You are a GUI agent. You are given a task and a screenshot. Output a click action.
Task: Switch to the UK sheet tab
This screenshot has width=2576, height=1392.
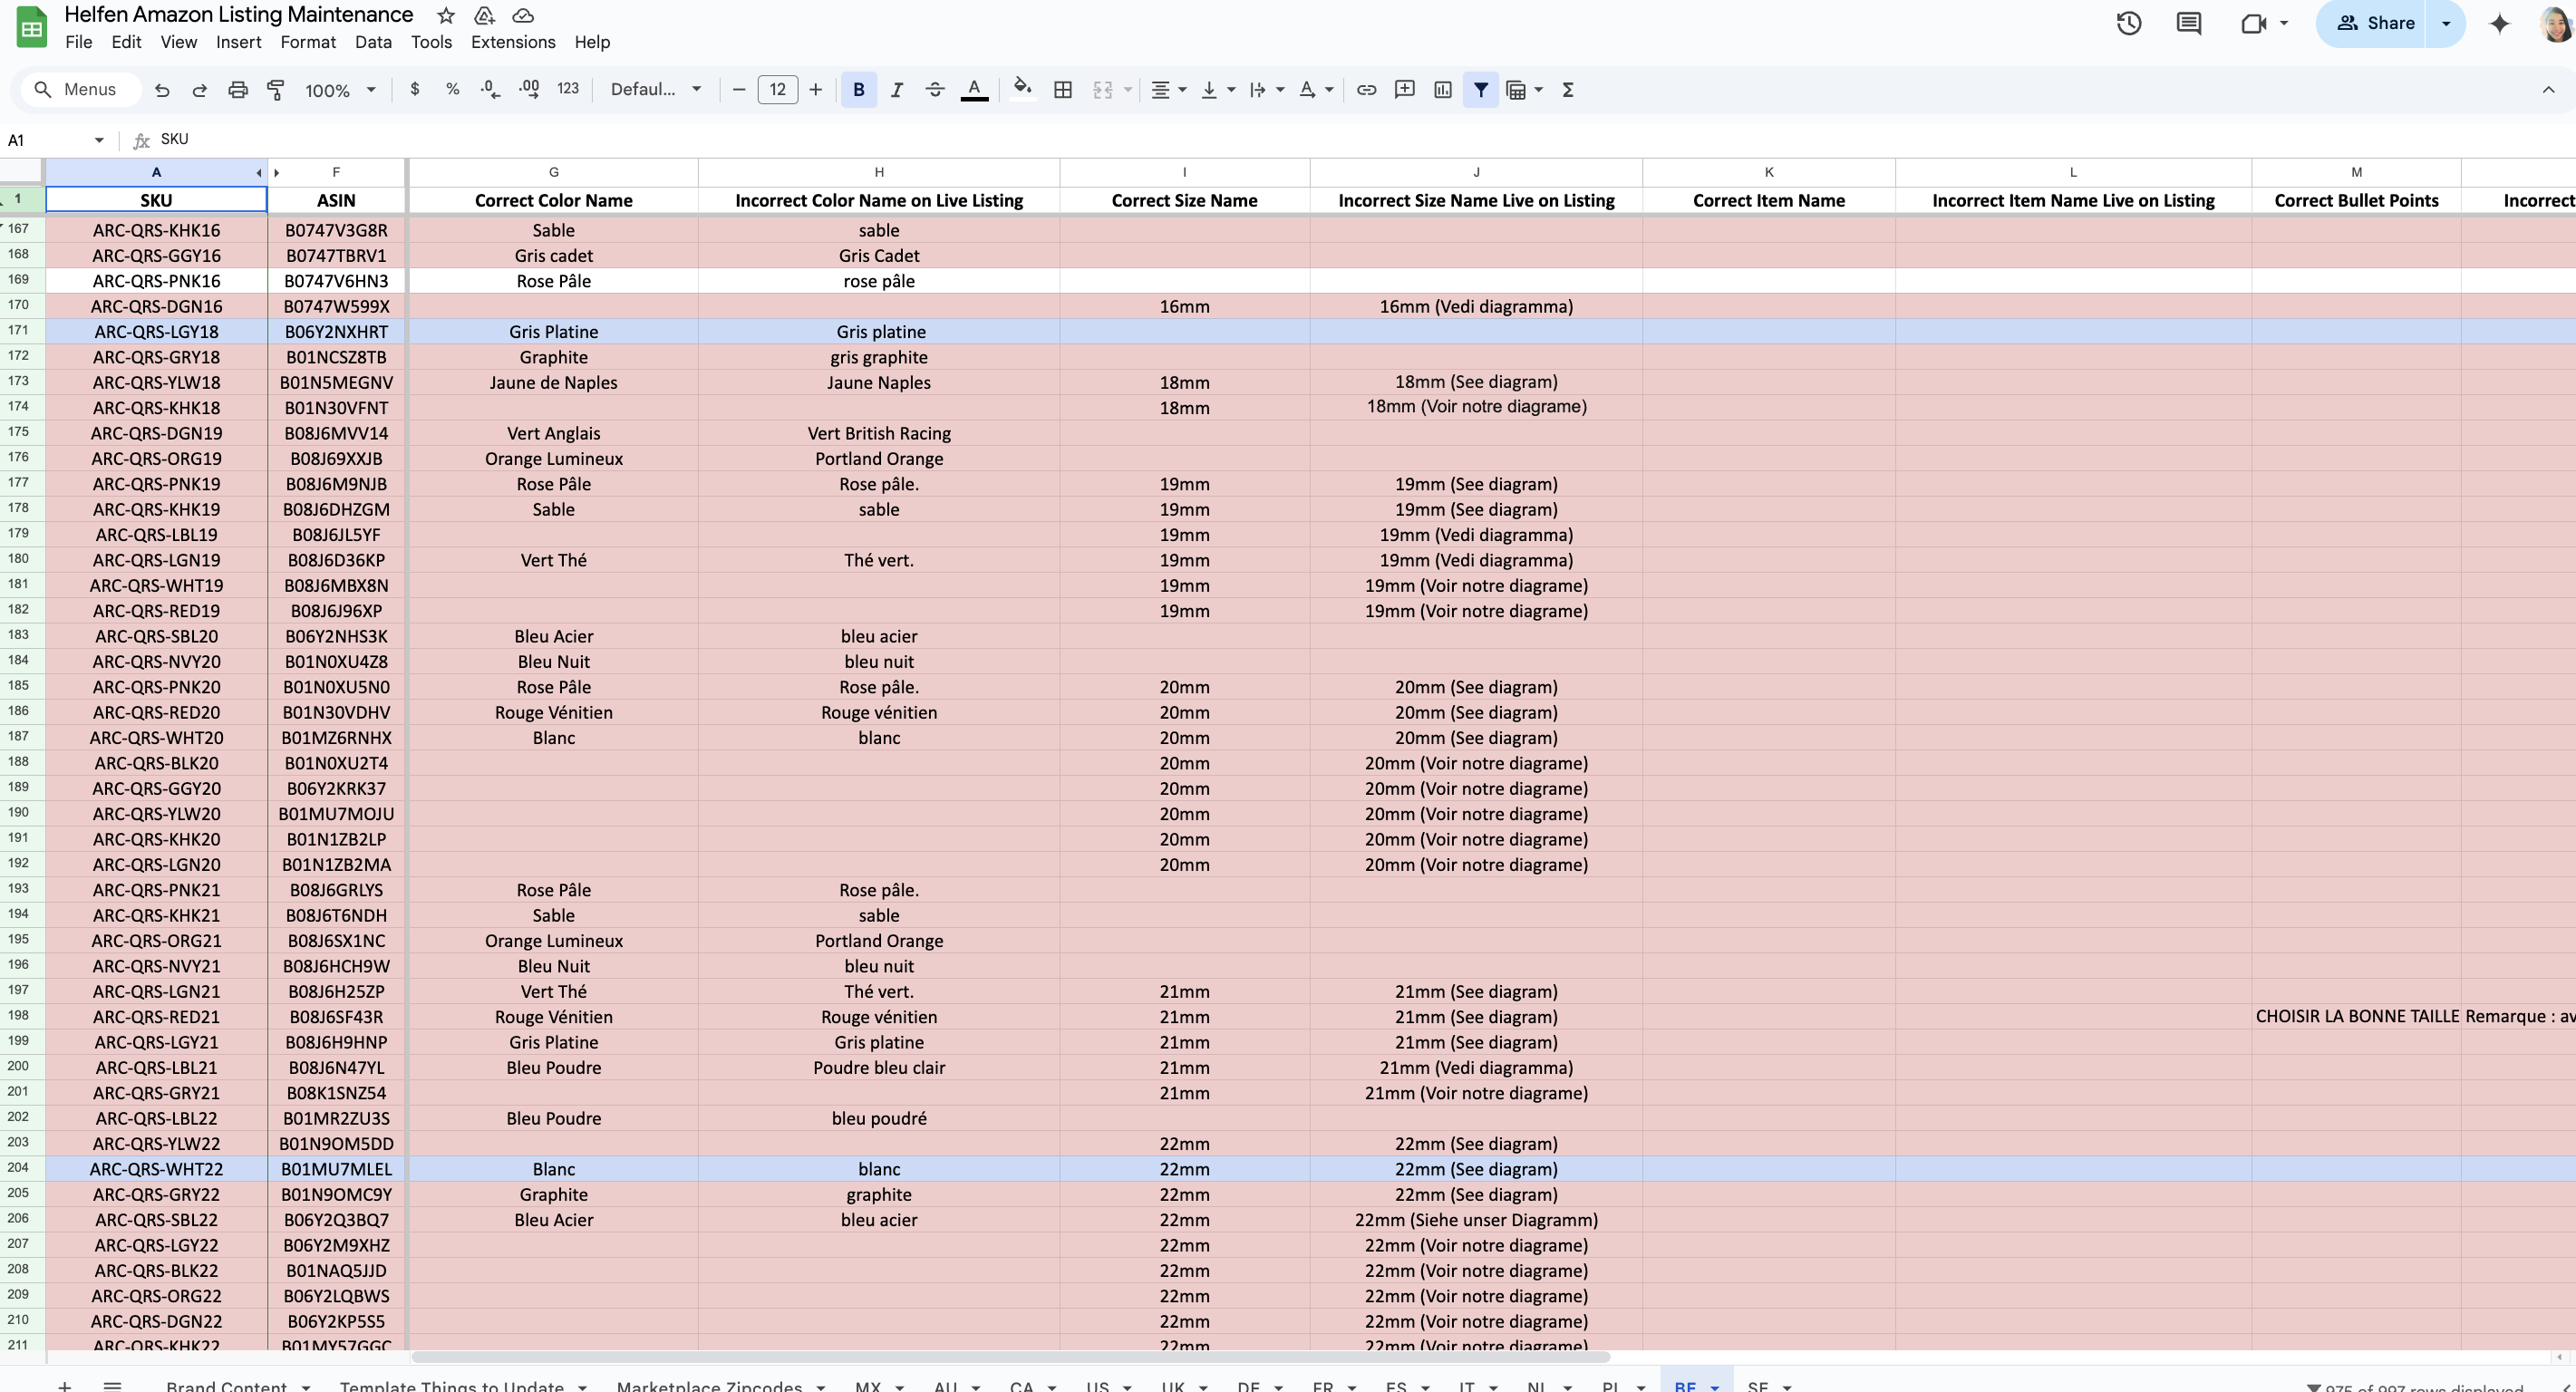(x=1173, y=1385)
